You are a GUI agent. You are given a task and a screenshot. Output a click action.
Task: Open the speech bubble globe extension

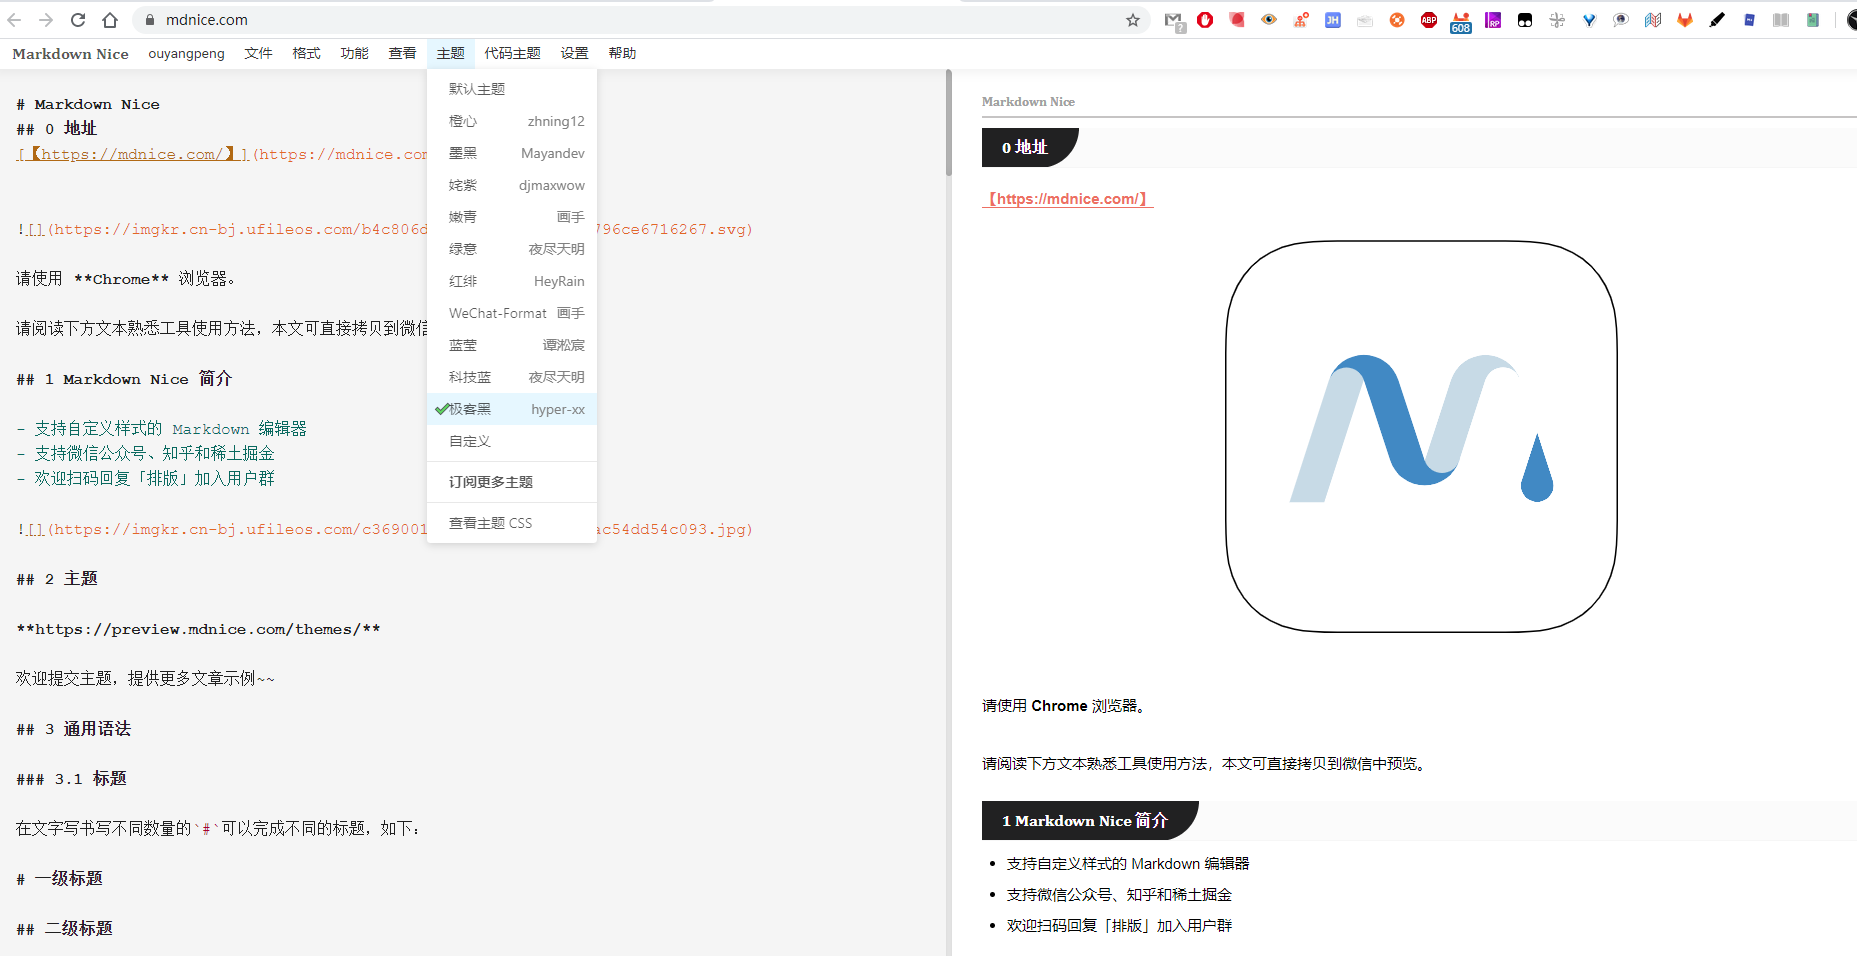(x=1621, y=20)
